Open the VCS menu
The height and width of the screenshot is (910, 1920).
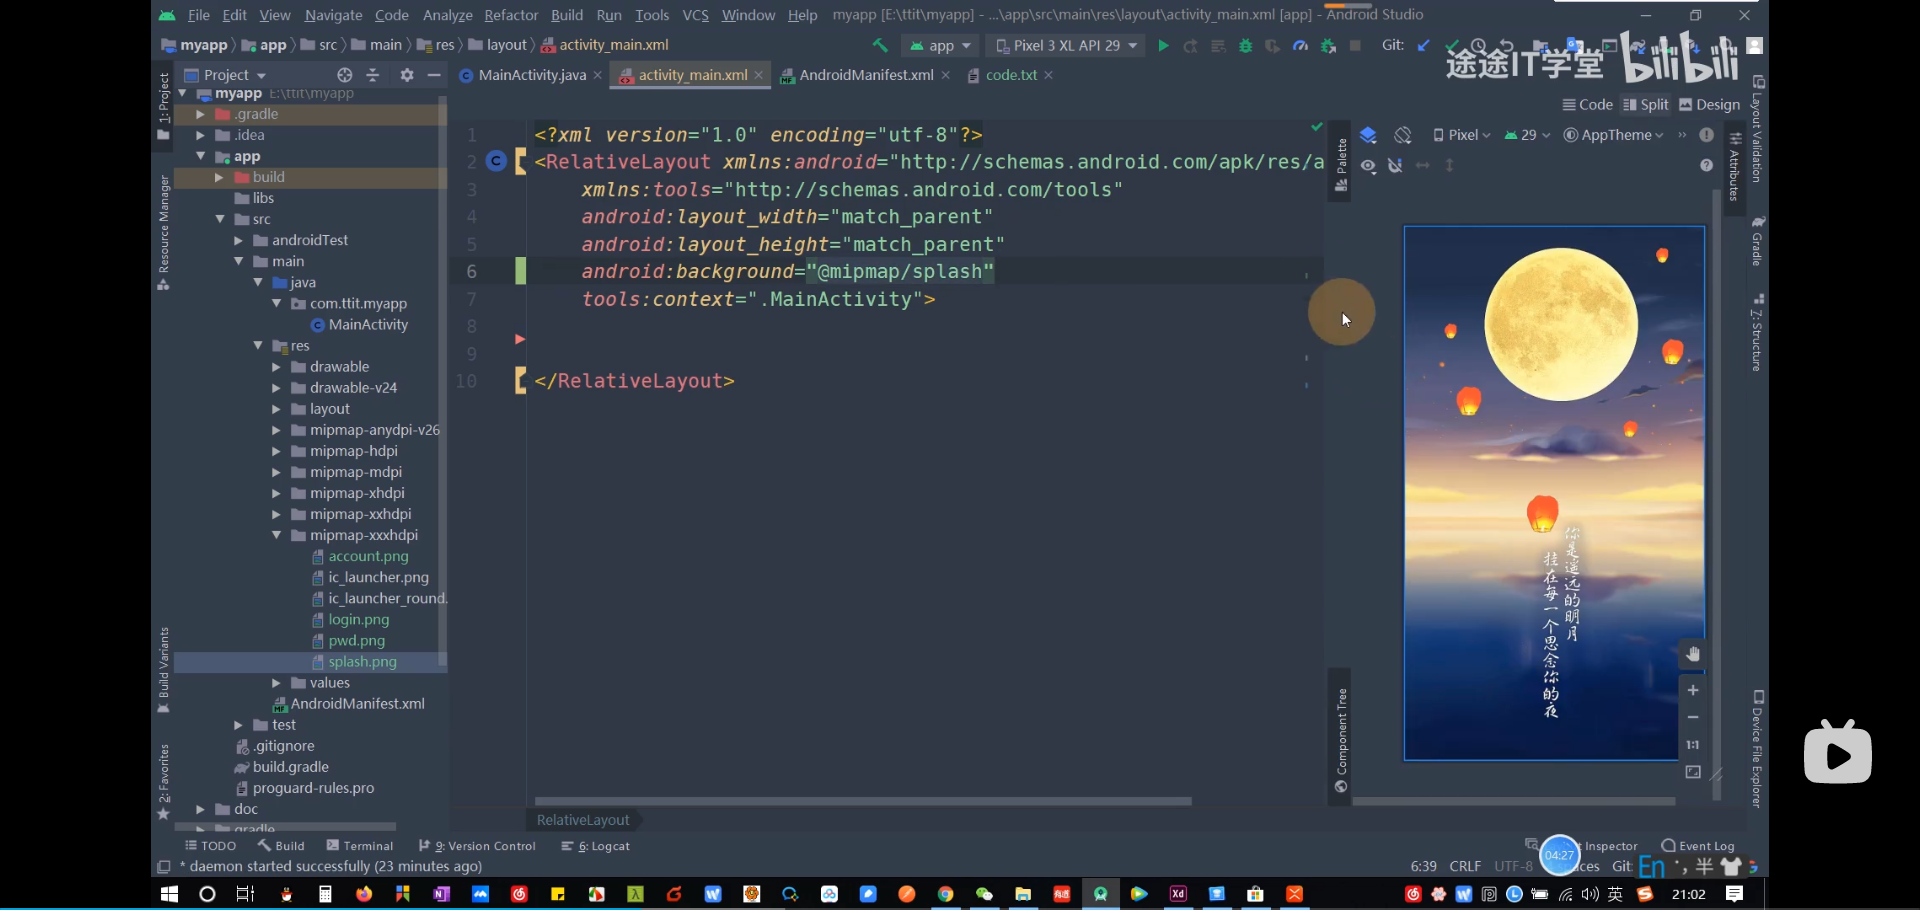click(695, 15)
